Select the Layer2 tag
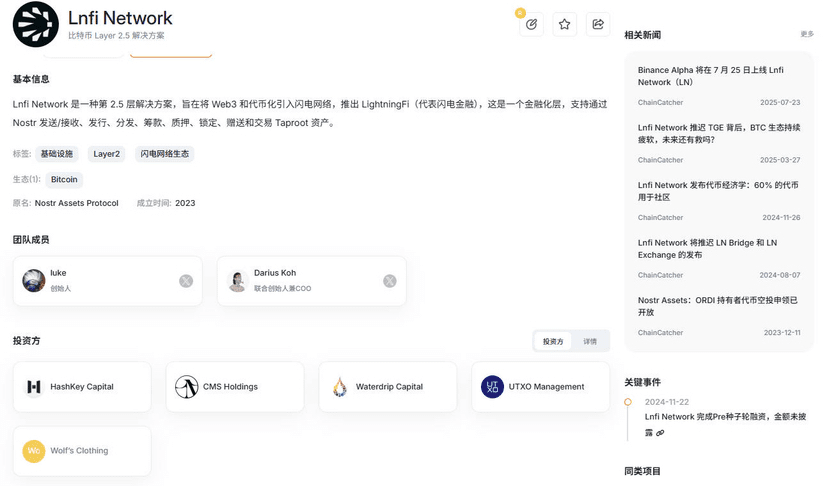Screen dimensions: 829x486 [x=106, y=154]
